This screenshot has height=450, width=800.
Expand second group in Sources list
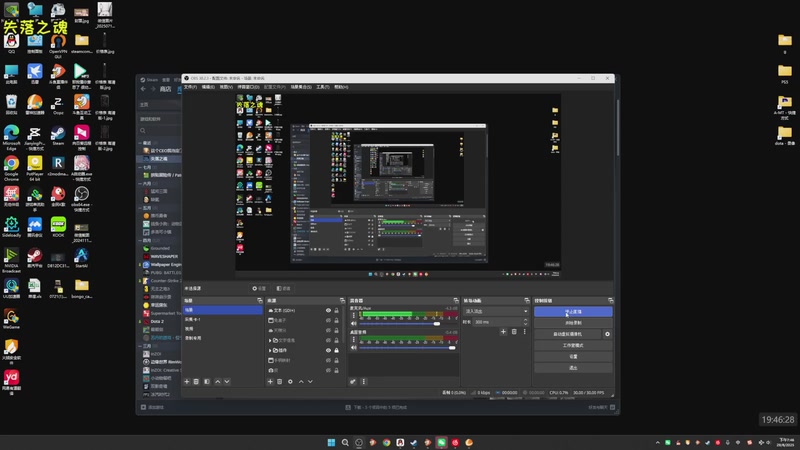tap(270, 351)
